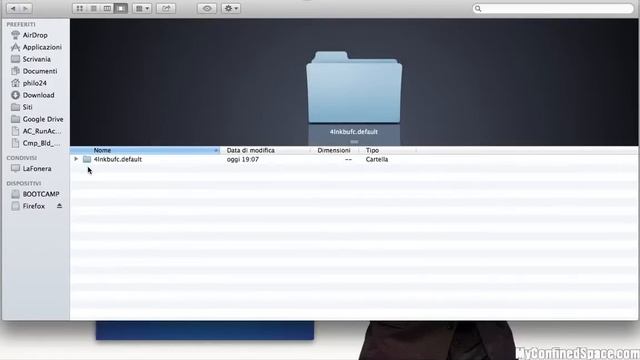Click the CONDIVISI section header

pos(22,158)
